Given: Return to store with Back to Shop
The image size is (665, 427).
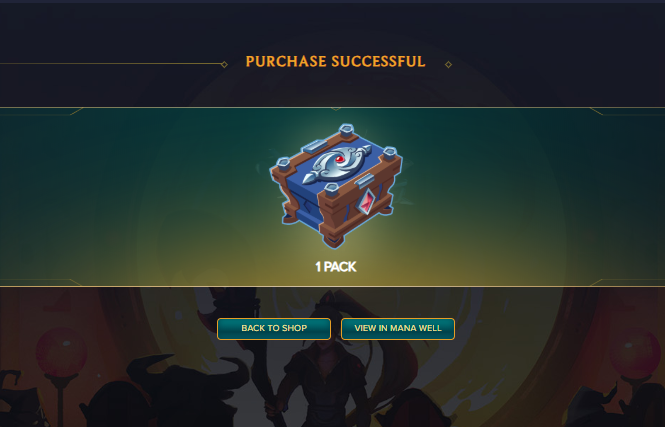Looking at the screenshot, I should 274,329.
